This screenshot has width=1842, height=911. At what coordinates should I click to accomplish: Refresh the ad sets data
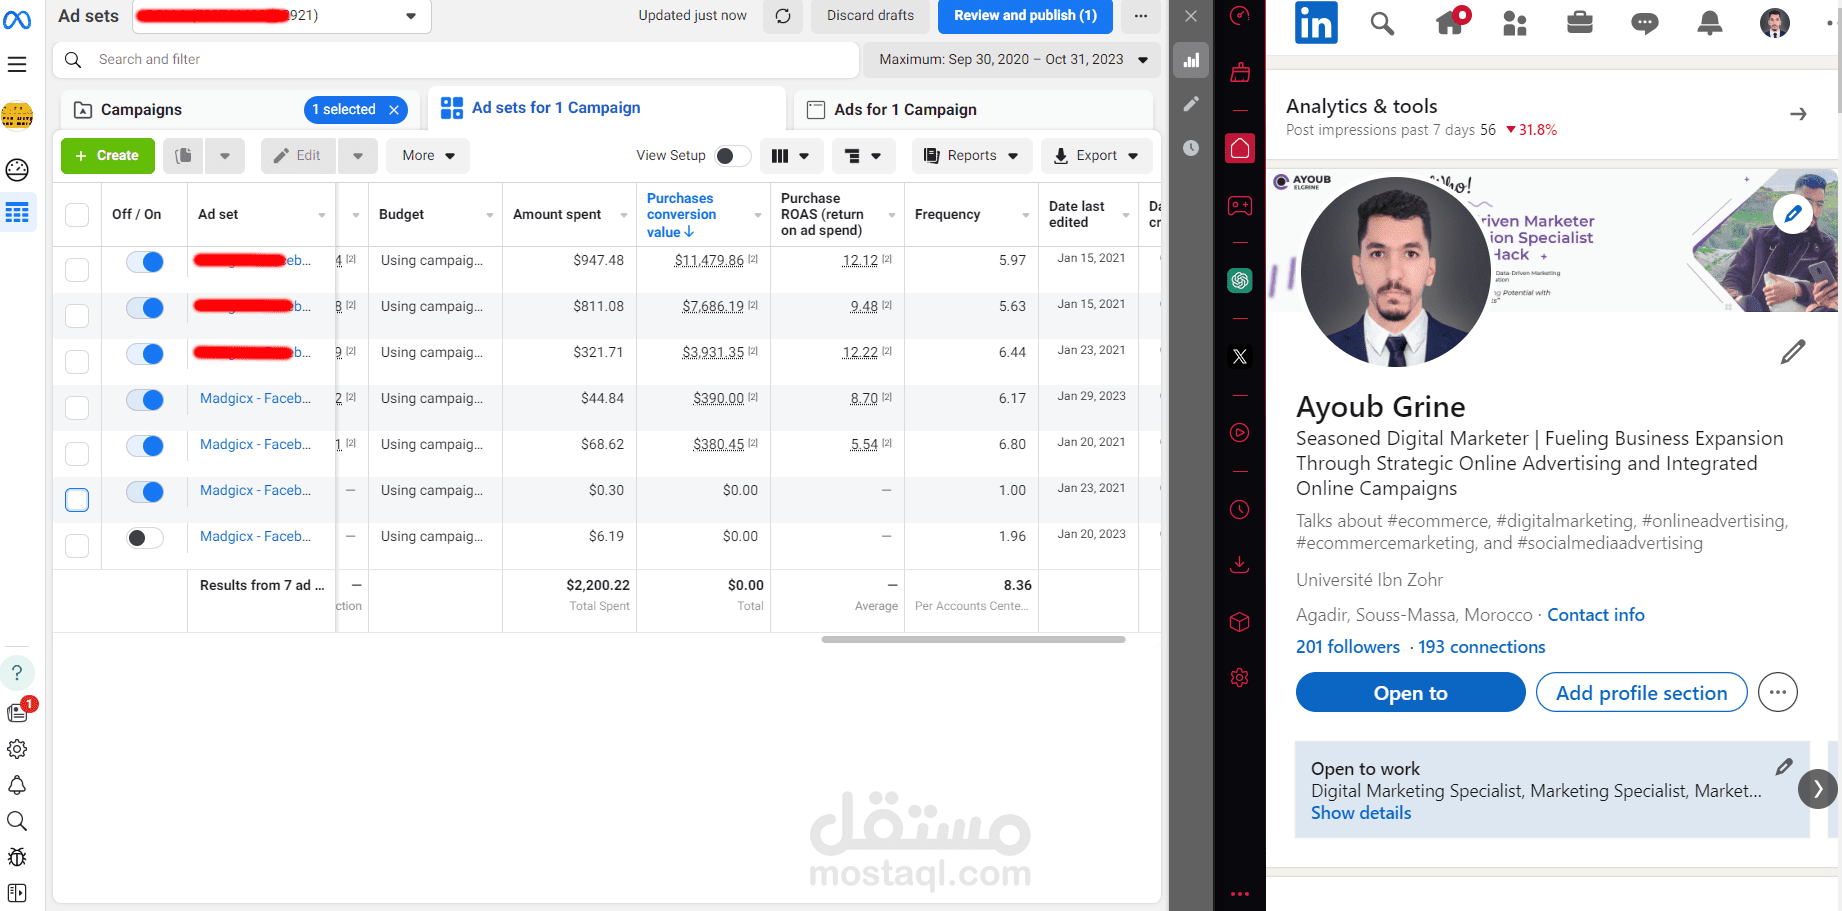(x=783, y=16)
